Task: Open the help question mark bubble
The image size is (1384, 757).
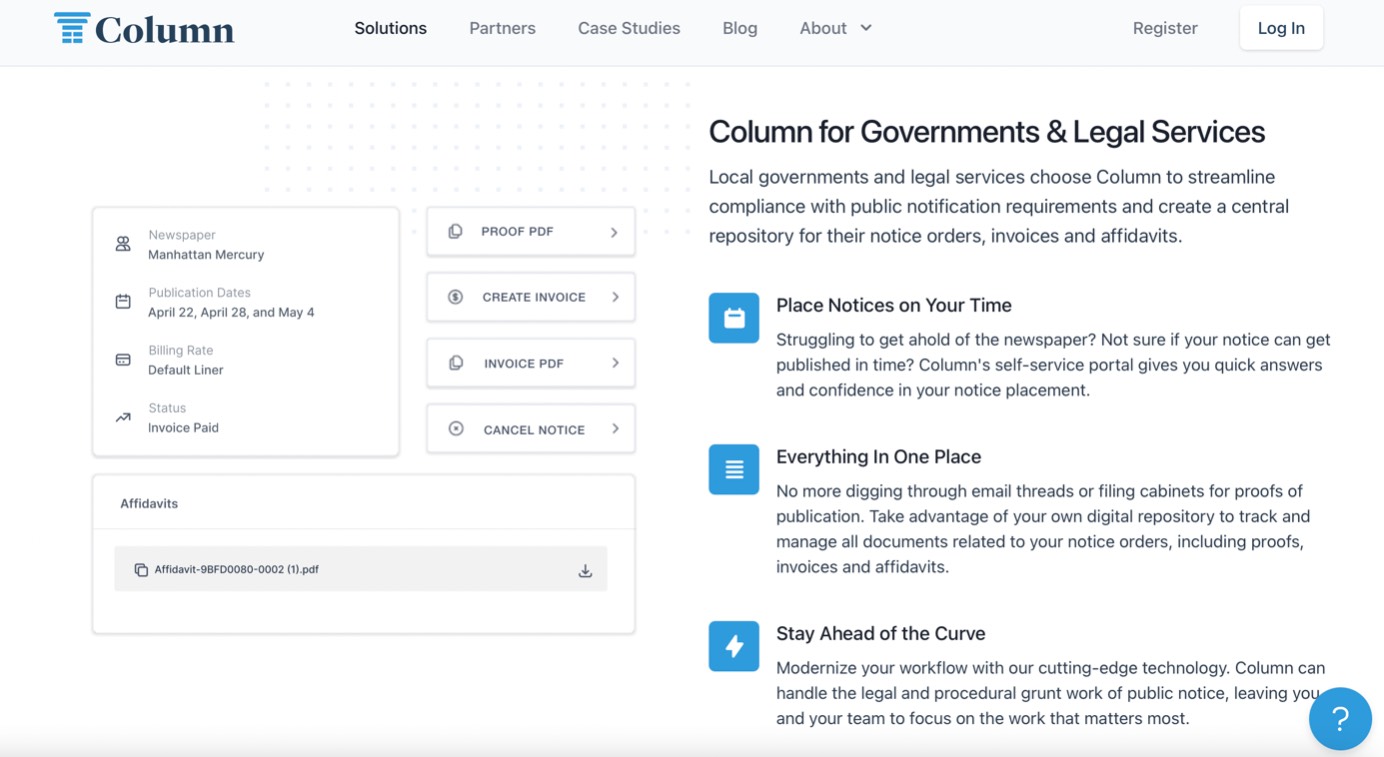Action: click(1340, 718)
